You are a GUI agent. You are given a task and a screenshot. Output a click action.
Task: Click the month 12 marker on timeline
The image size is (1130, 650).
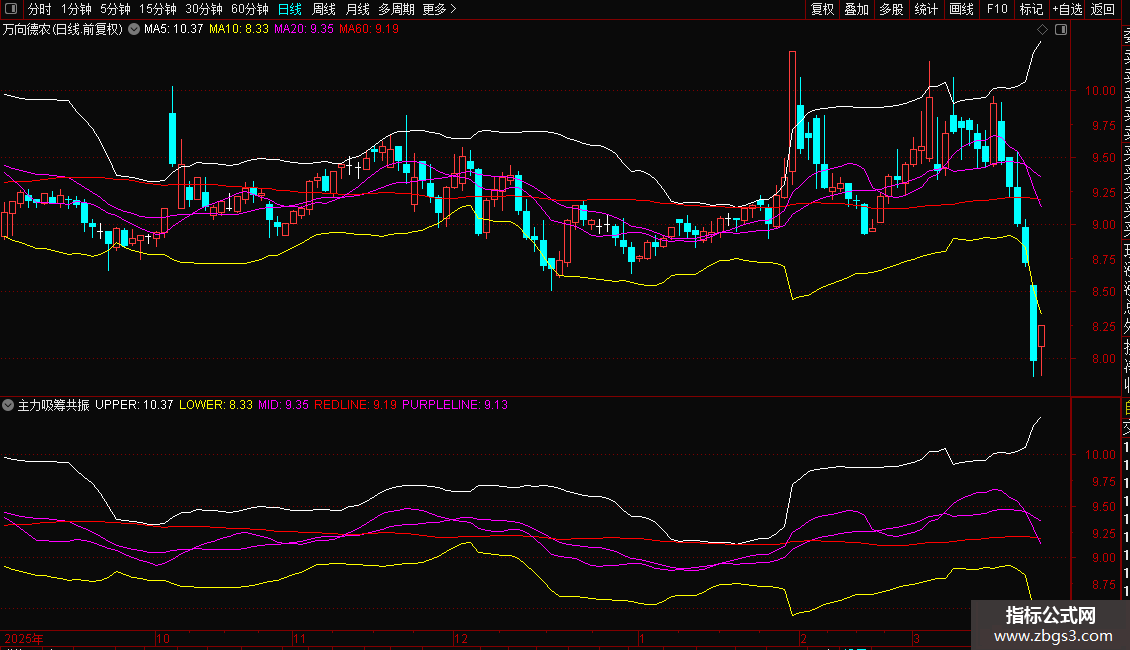(x=461, y=638)
